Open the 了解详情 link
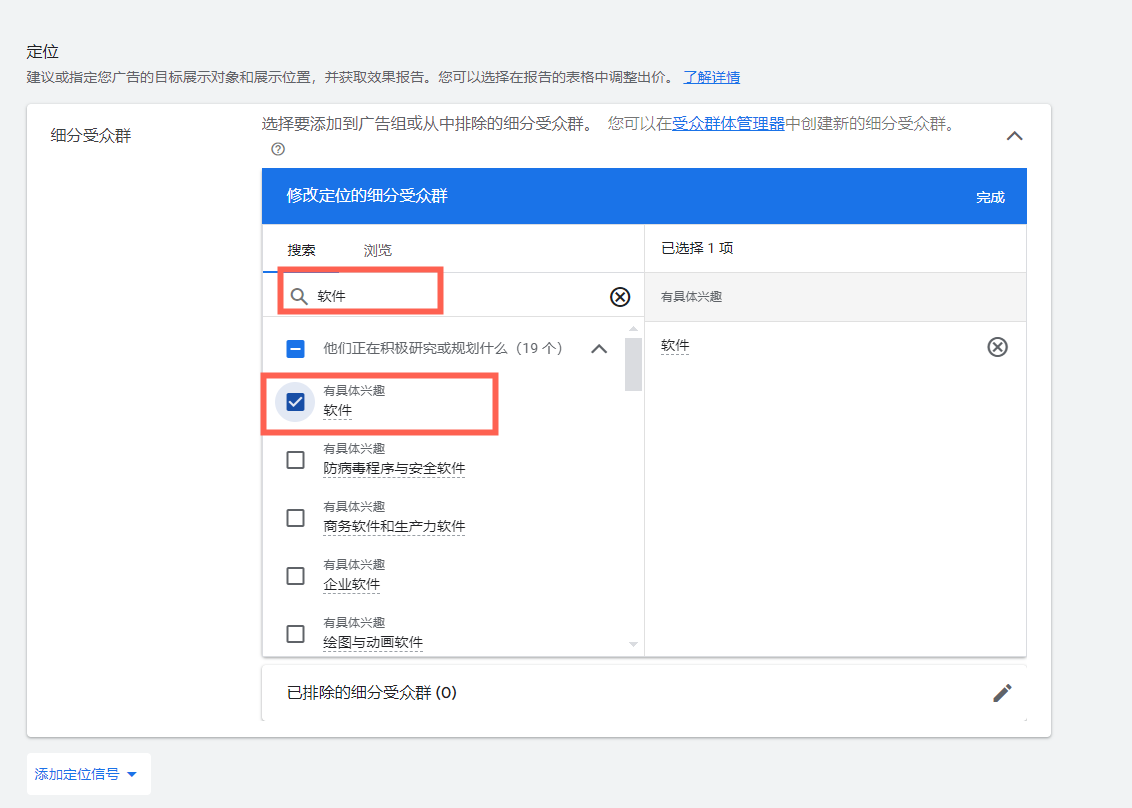The height and width of the screenshot is (808, 1132). 712,77
